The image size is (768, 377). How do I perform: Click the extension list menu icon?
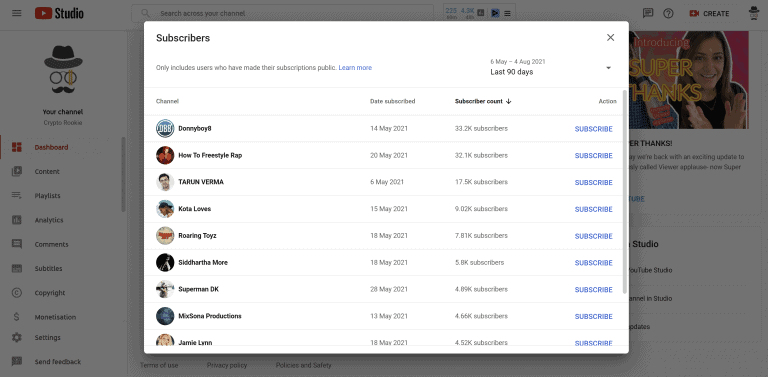point(507,13)
